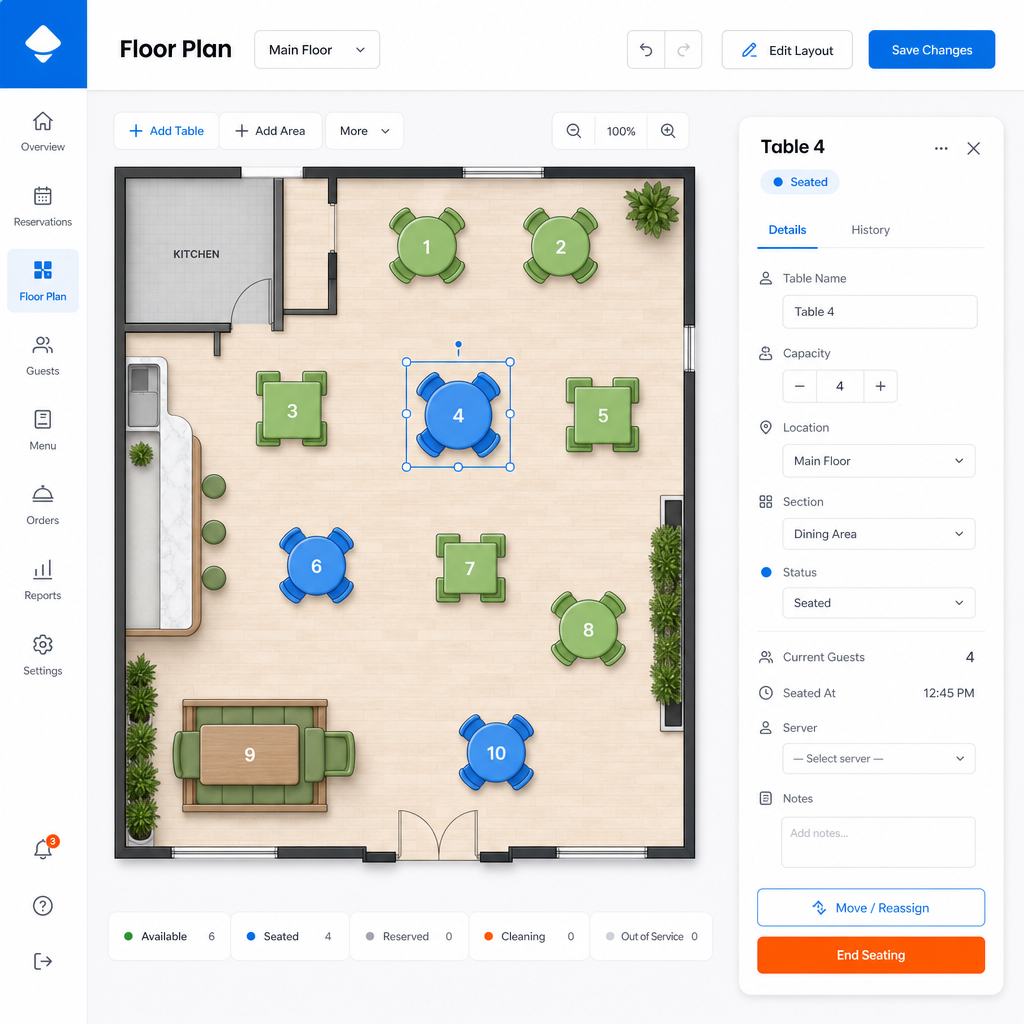Viewport: 1024px width, 1024px height.
Task: Click the Table Name input field
Action: coord(880,312)
